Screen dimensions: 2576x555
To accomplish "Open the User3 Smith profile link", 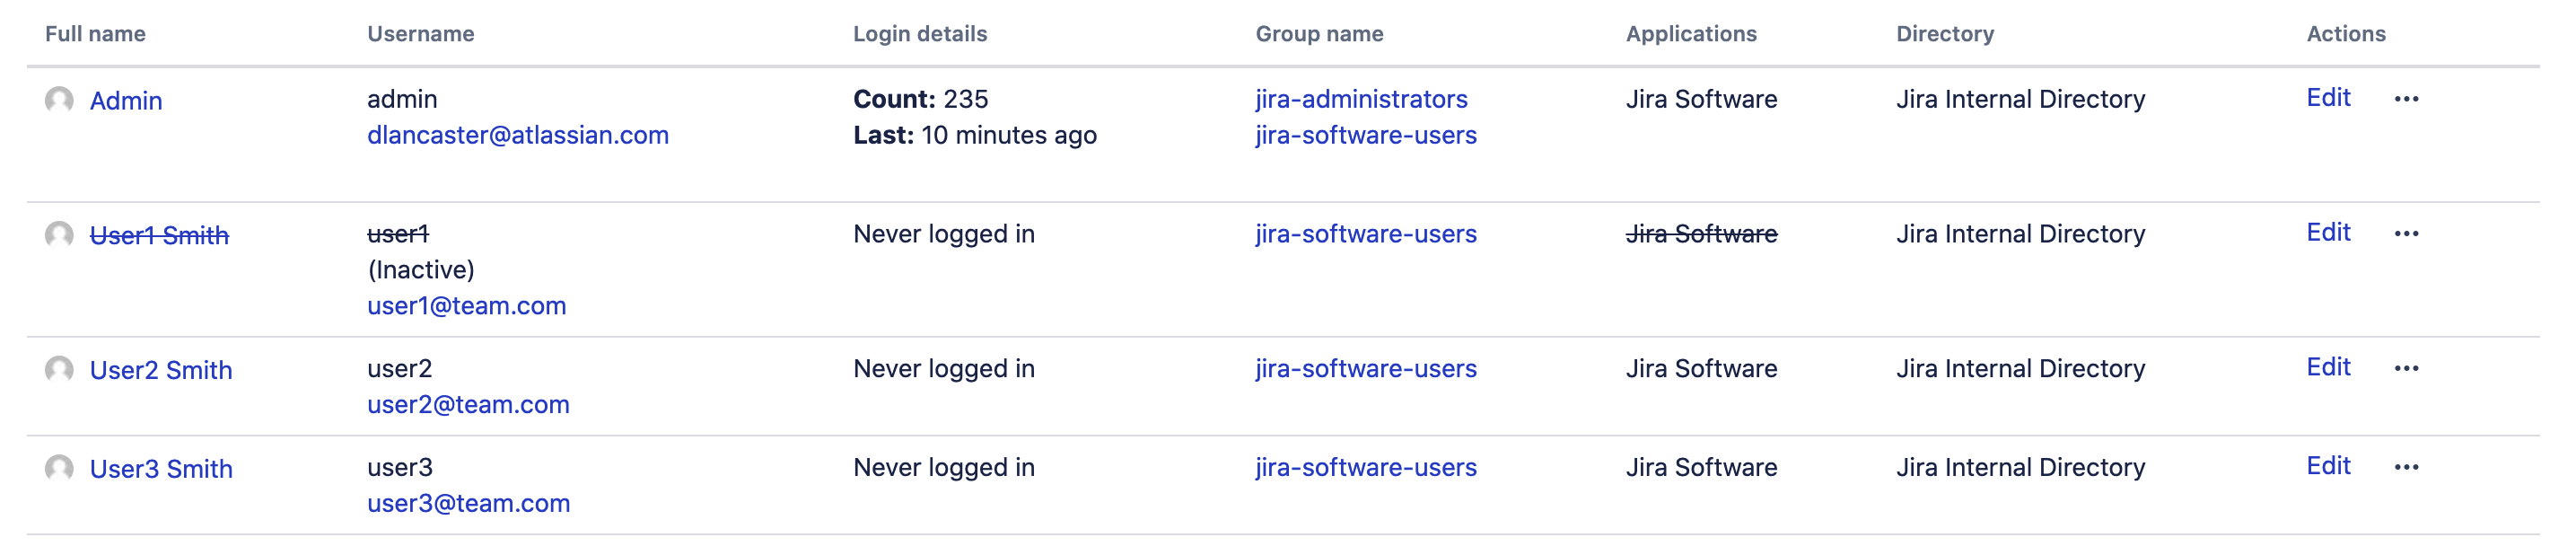I will point(161,469).
